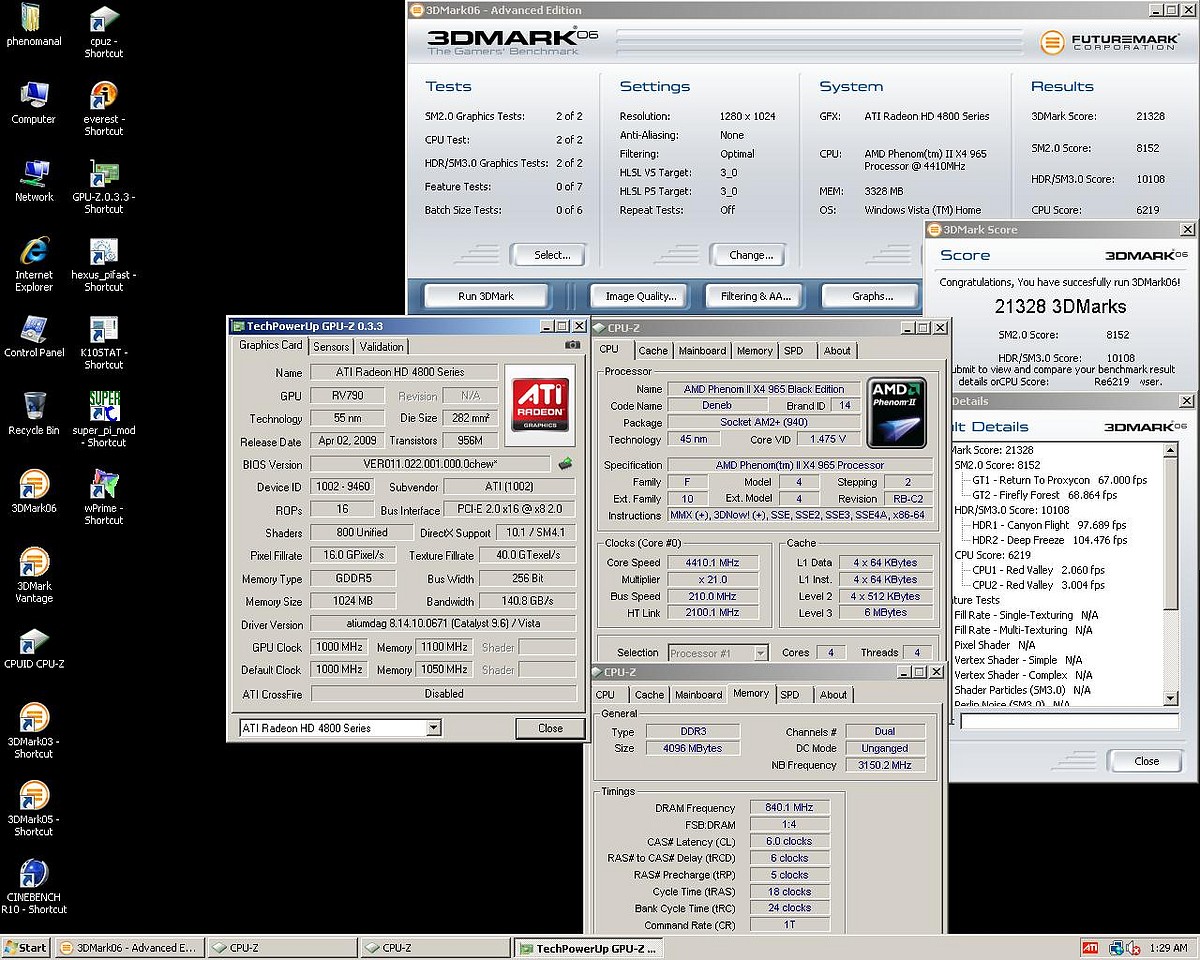Open the super_pi_mod shortcut icon

[104, 408]
